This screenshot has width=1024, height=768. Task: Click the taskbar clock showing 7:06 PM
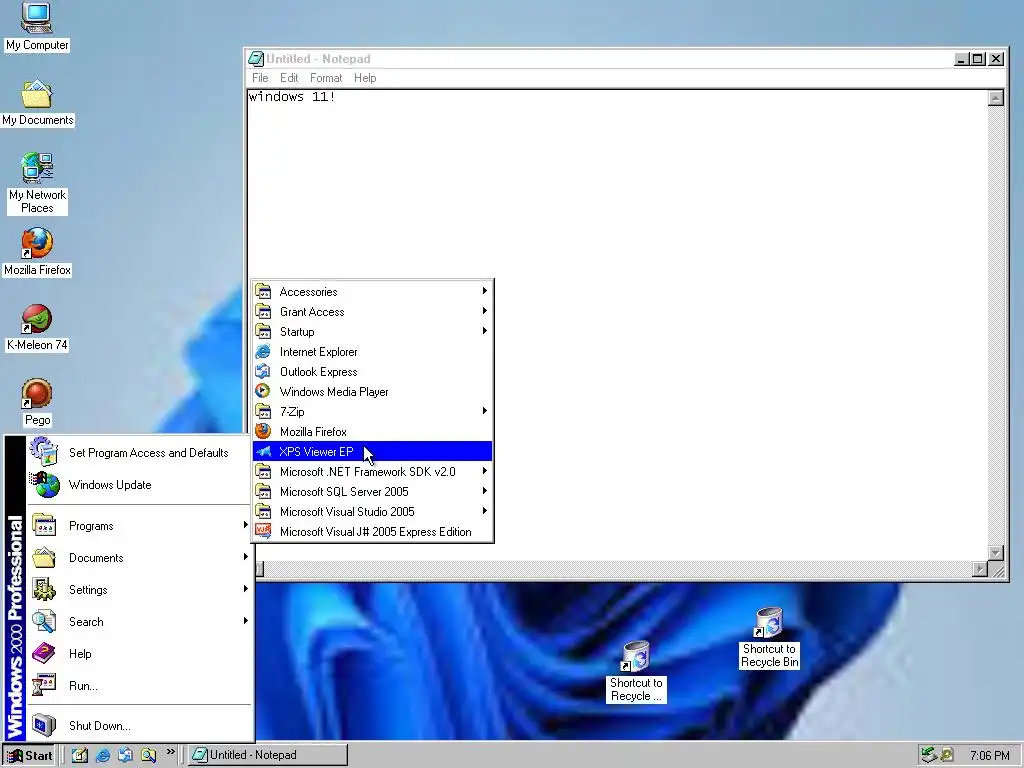tap(989, 756)
